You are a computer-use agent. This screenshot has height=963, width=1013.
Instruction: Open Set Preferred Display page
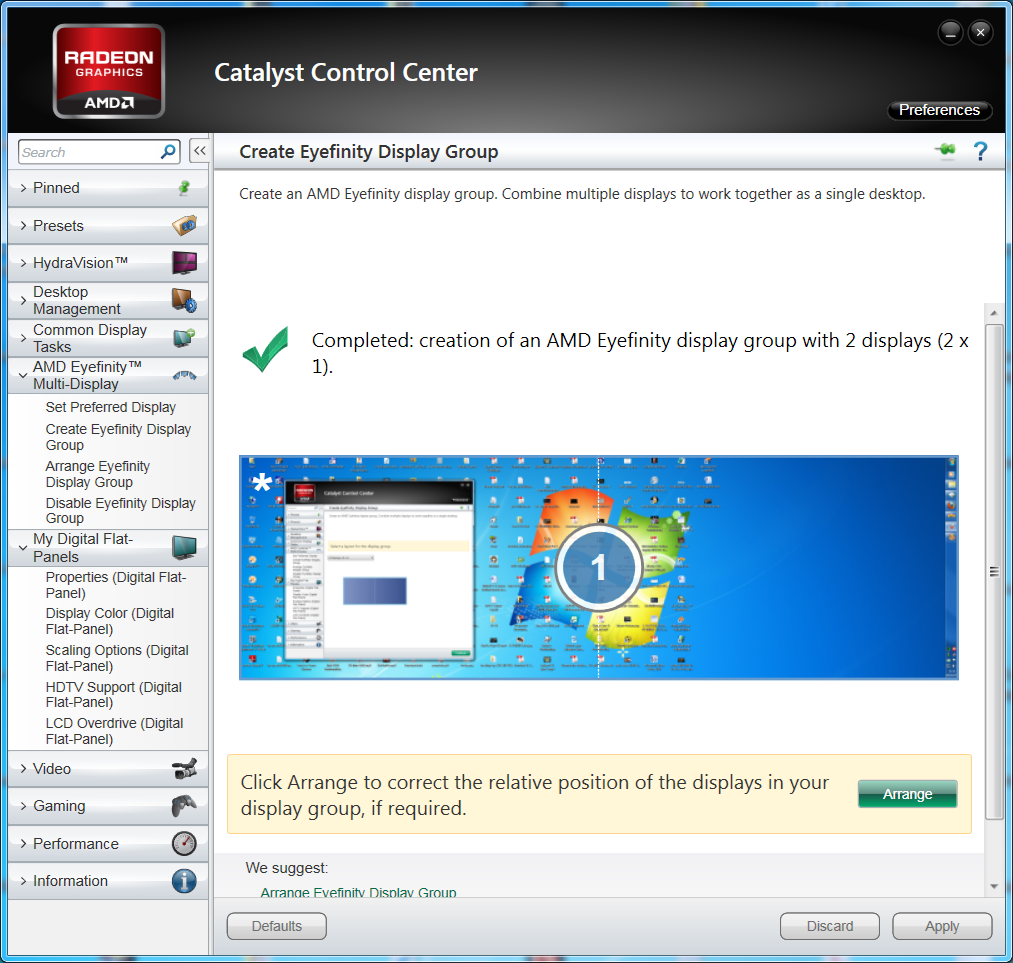110,407
